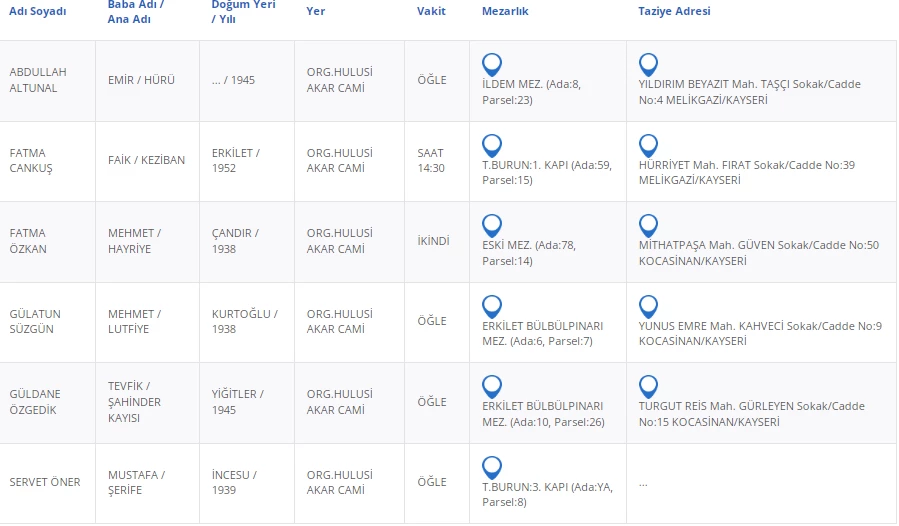Open condolence address pin for Abdullah Altunal

point(648,64)
